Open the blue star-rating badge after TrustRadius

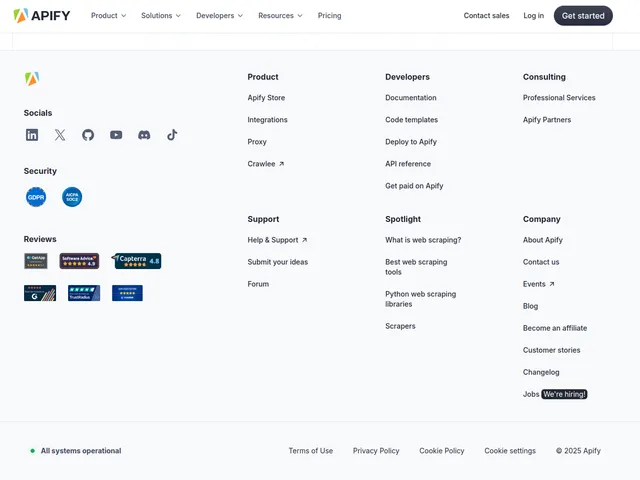click(127, 293)
